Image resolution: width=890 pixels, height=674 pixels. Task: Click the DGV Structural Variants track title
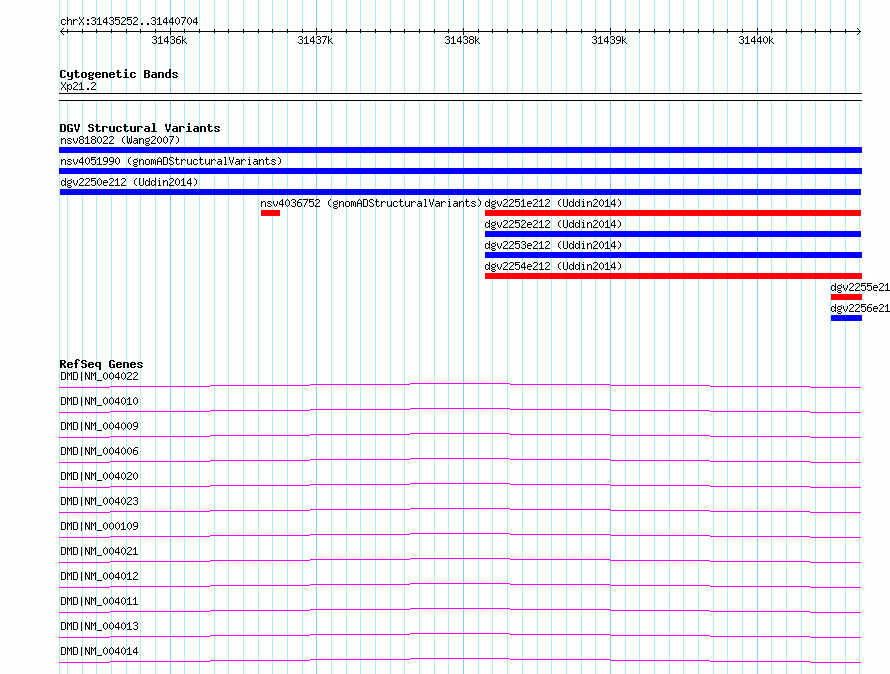(140, 128)
